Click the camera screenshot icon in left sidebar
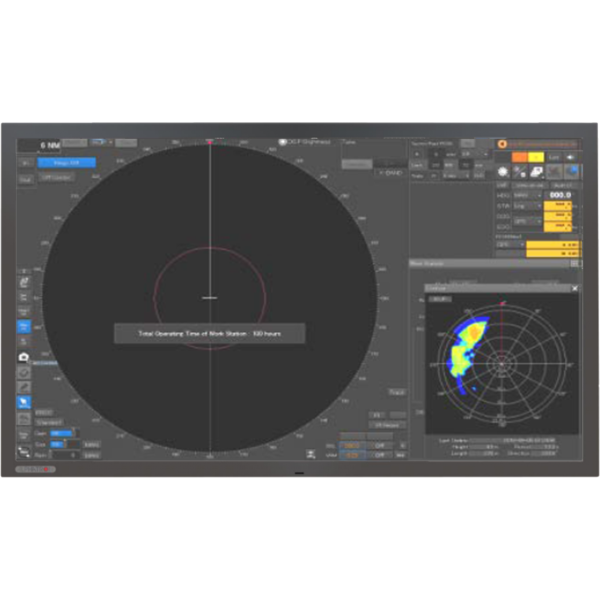This screenshot has height=600, width=600. click(x=24, y=357)
